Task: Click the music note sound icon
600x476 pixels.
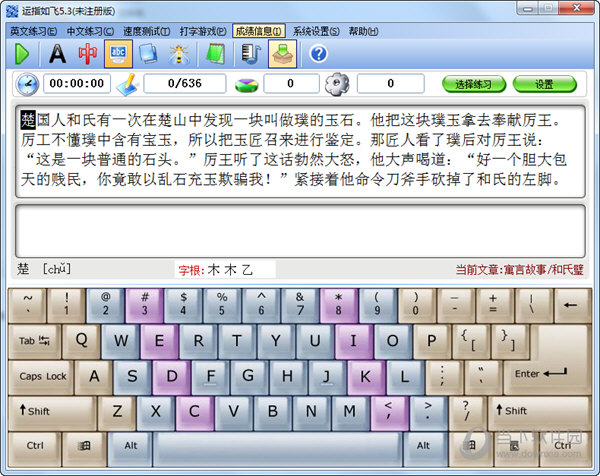Action: coord(251,54)
